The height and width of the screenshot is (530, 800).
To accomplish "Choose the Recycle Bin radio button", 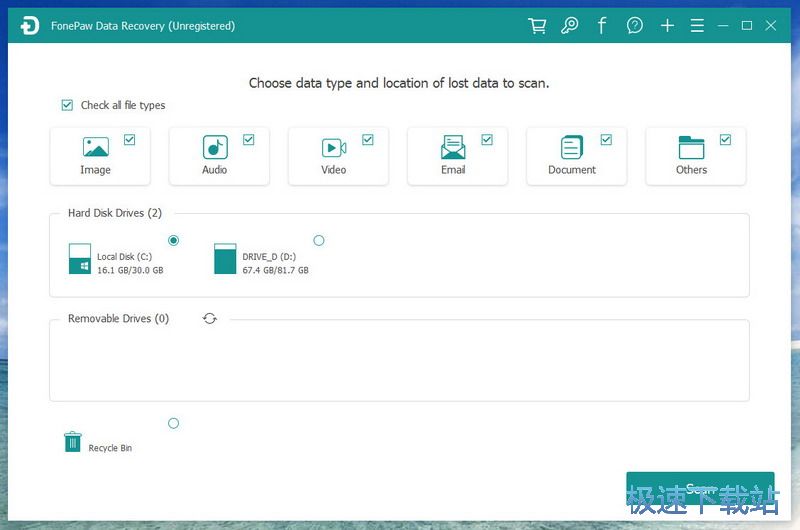I will pos(174,424).
